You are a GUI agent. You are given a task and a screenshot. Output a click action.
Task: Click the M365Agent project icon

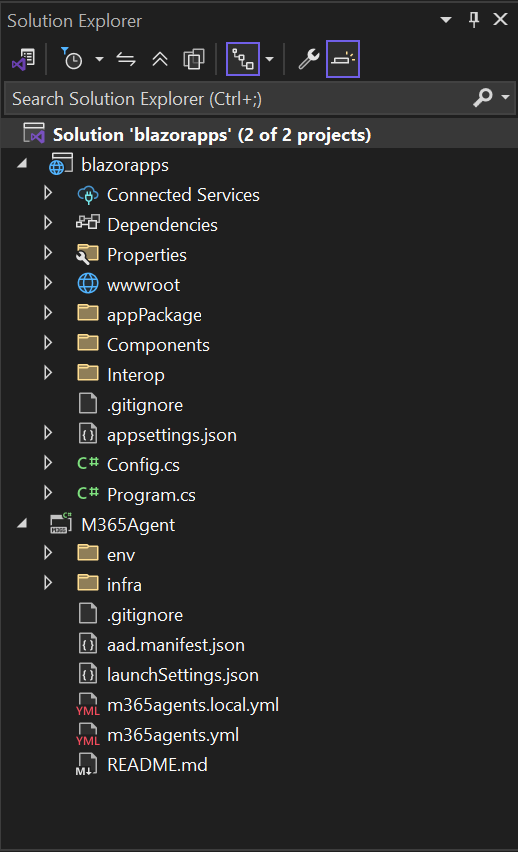(61, 523)
